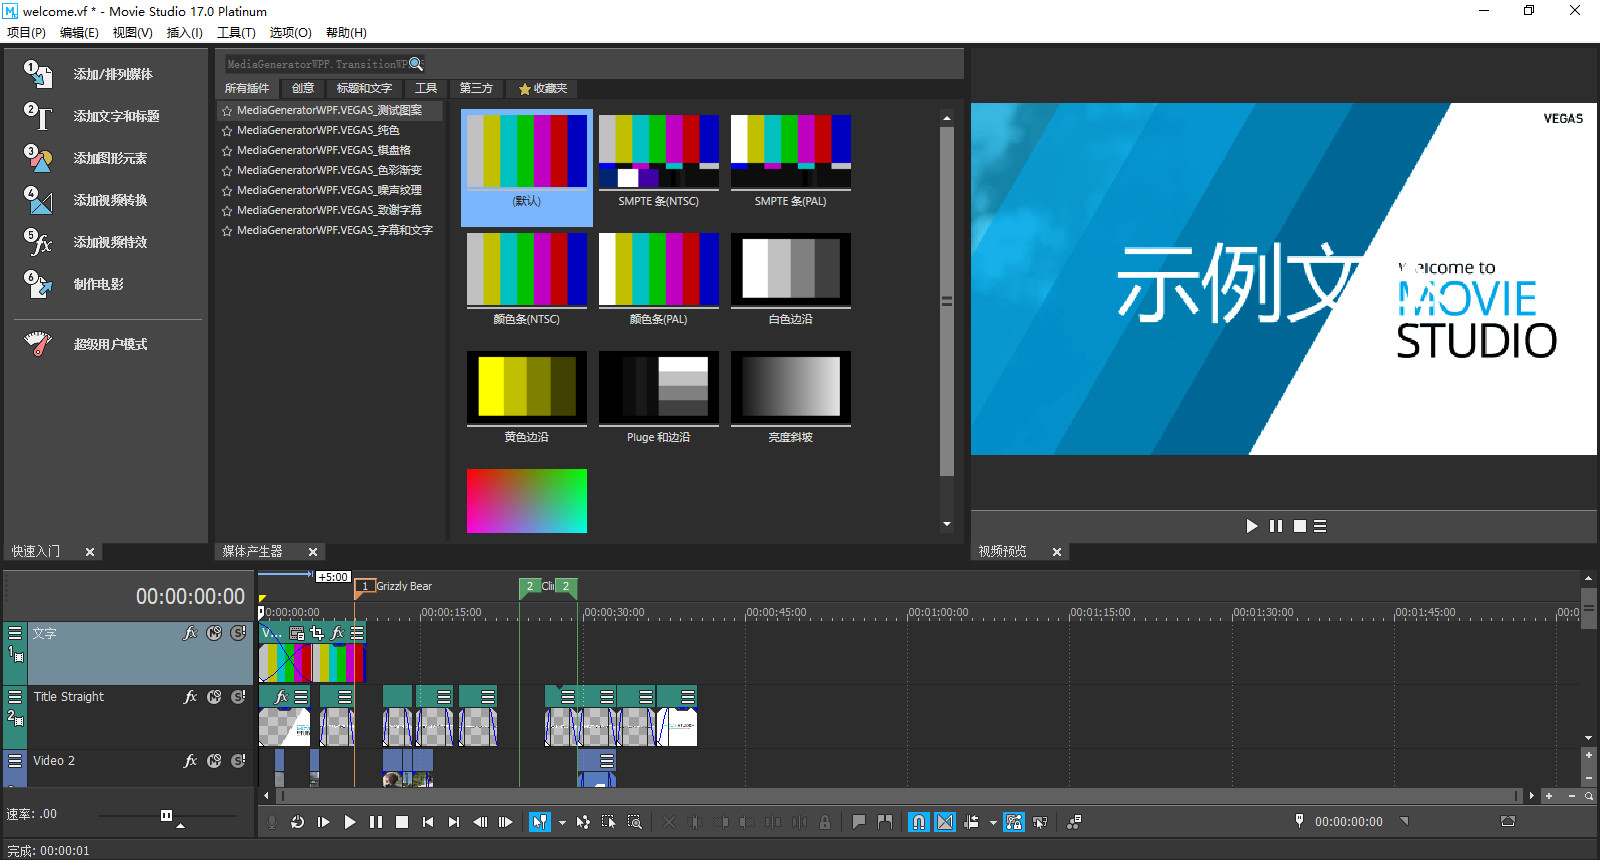
Task: Open the 视图(V) menu
Action: (132, 33)
